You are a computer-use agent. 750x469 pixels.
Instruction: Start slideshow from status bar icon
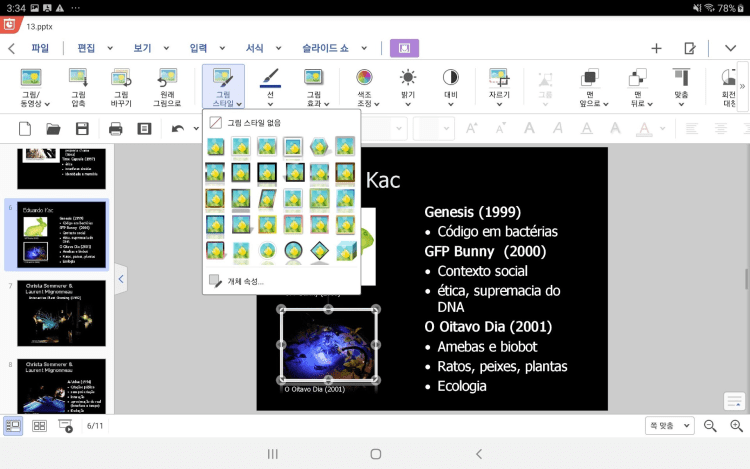point(65,425)
